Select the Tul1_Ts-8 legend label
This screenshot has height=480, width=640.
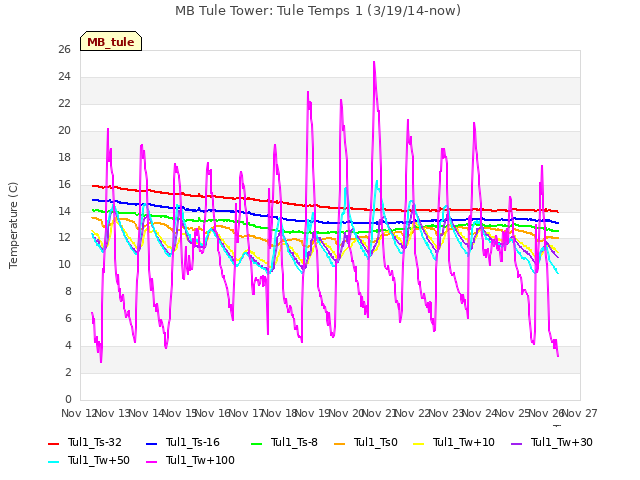[x=294, y=442]
